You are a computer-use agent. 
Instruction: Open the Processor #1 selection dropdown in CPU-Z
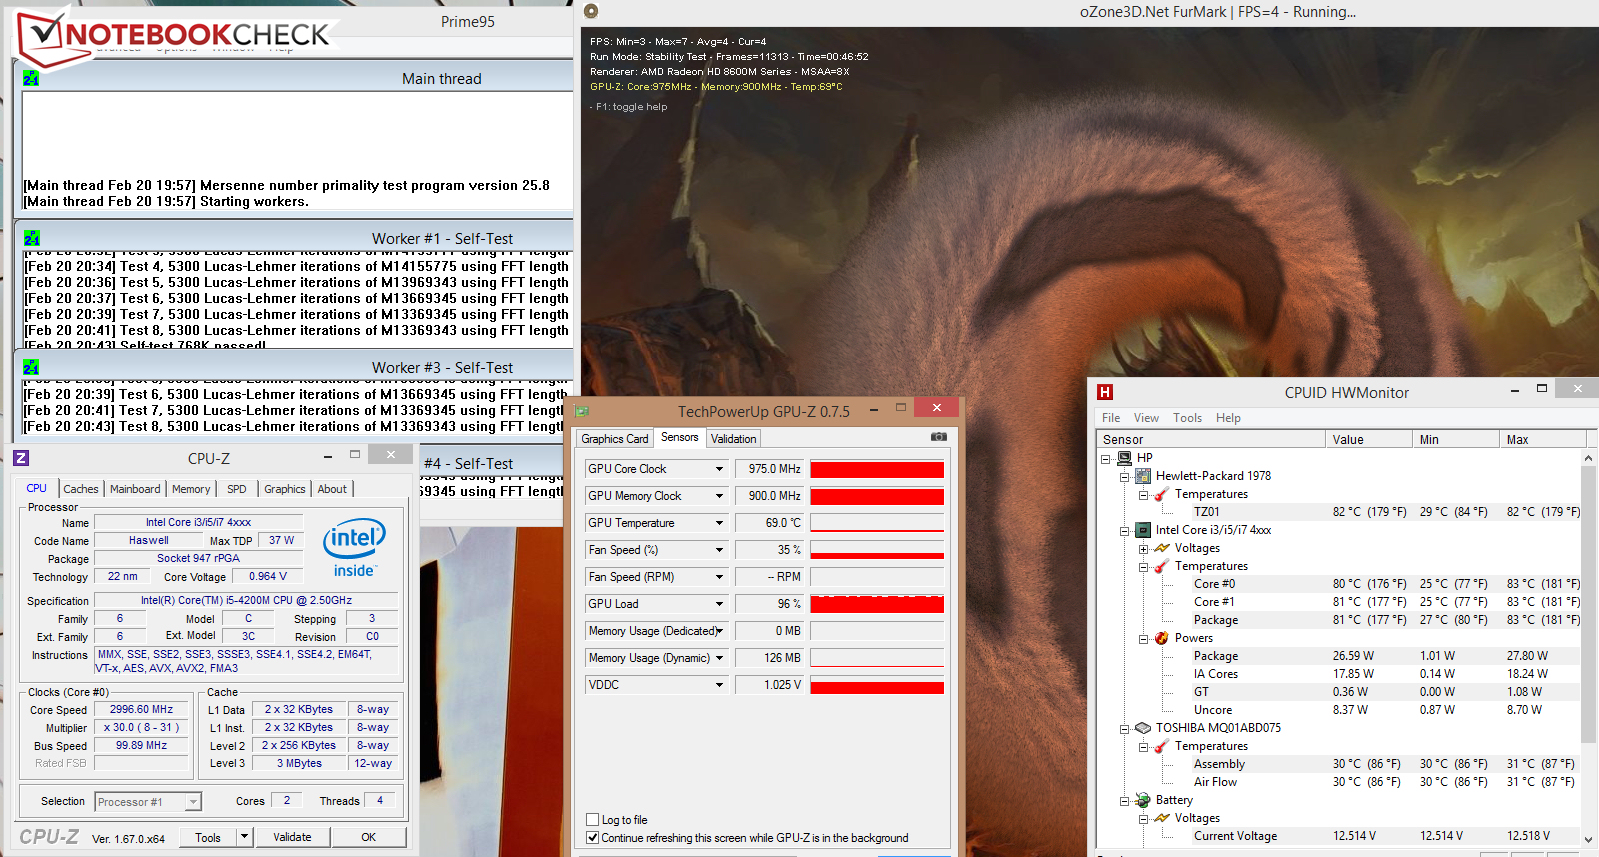tap(193, 802)
